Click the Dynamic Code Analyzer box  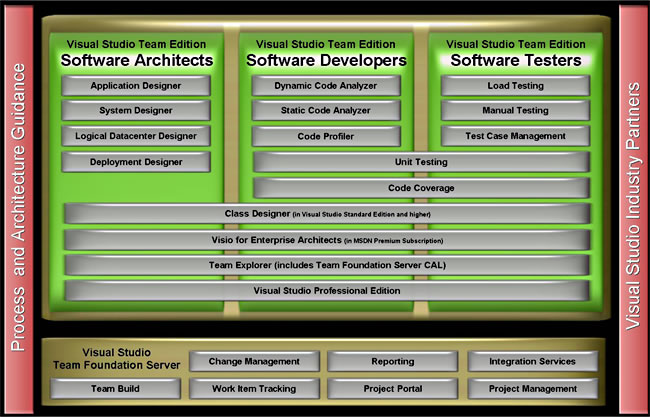[326, 86]
